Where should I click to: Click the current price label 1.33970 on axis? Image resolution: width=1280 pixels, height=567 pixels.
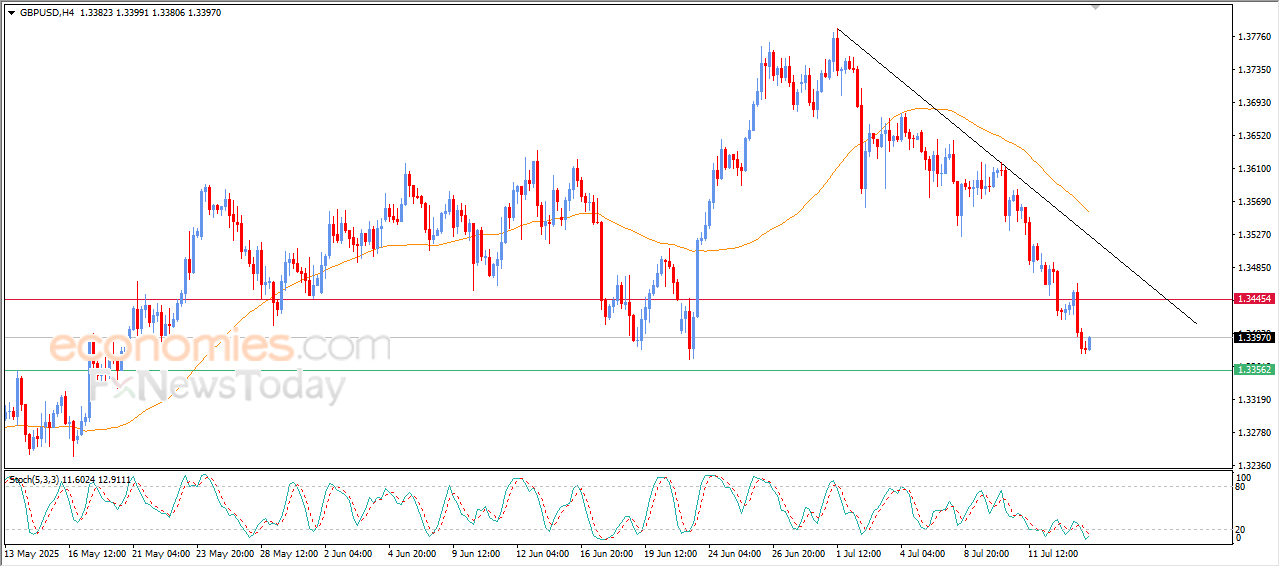(1254, 338)
